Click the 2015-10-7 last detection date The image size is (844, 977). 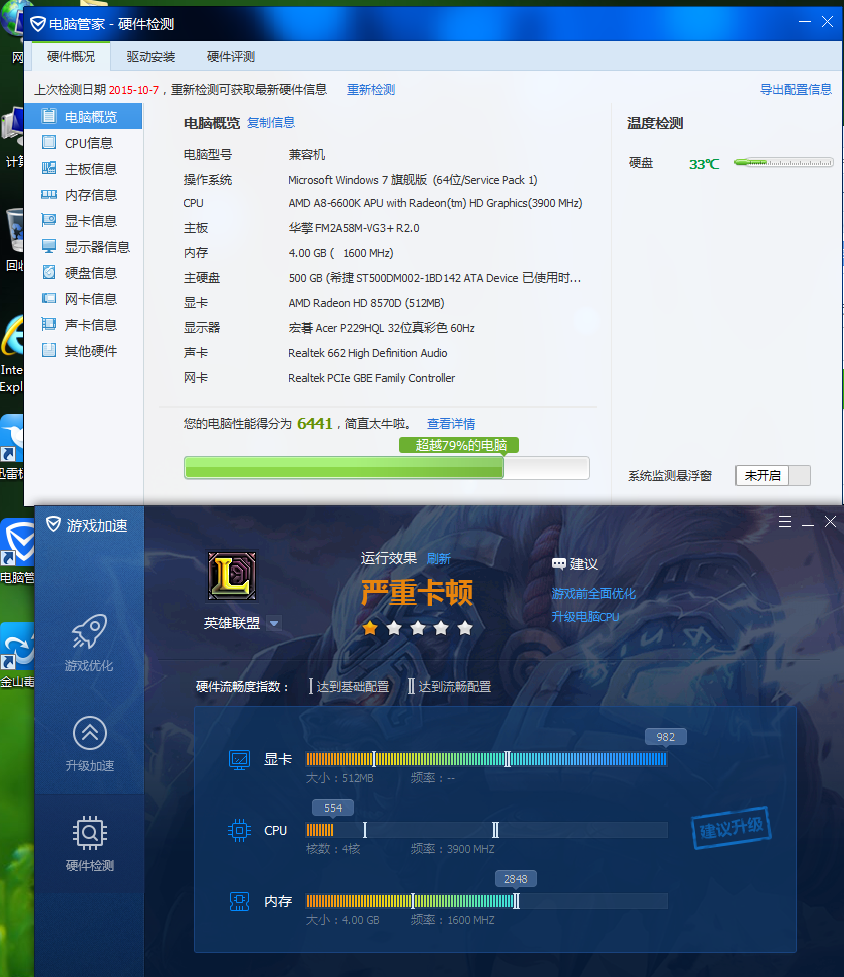(x=133, y=90)
